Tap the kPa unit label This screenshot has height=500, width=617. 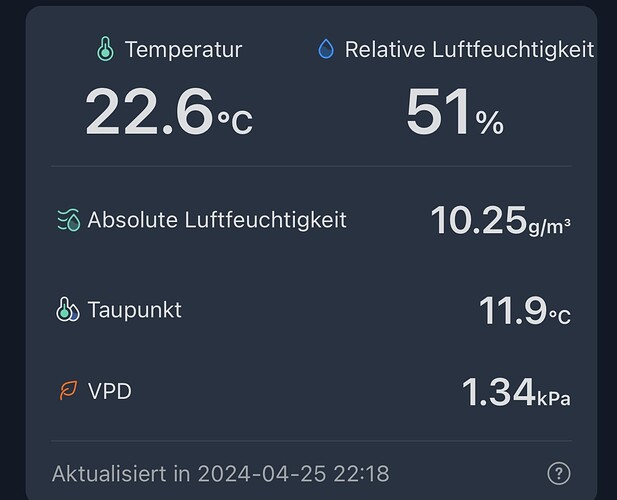click(x=555, y=399)
